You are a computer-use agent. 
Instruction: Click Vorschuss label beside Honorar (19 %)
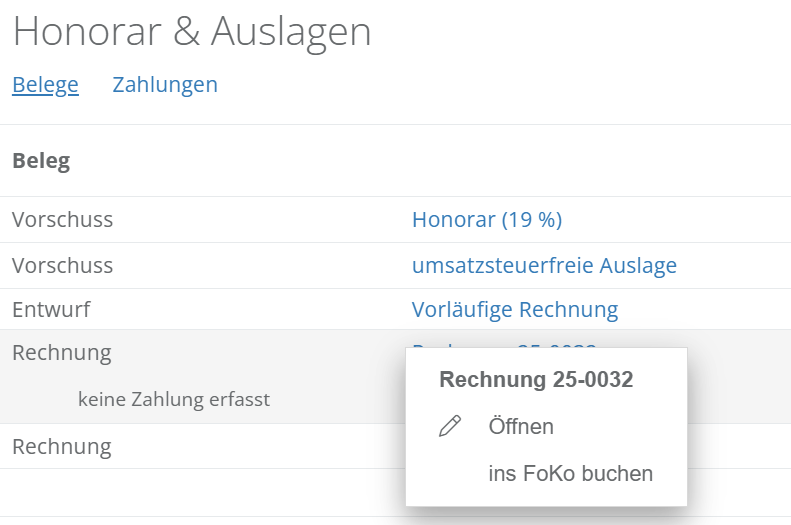pos(62,220)
